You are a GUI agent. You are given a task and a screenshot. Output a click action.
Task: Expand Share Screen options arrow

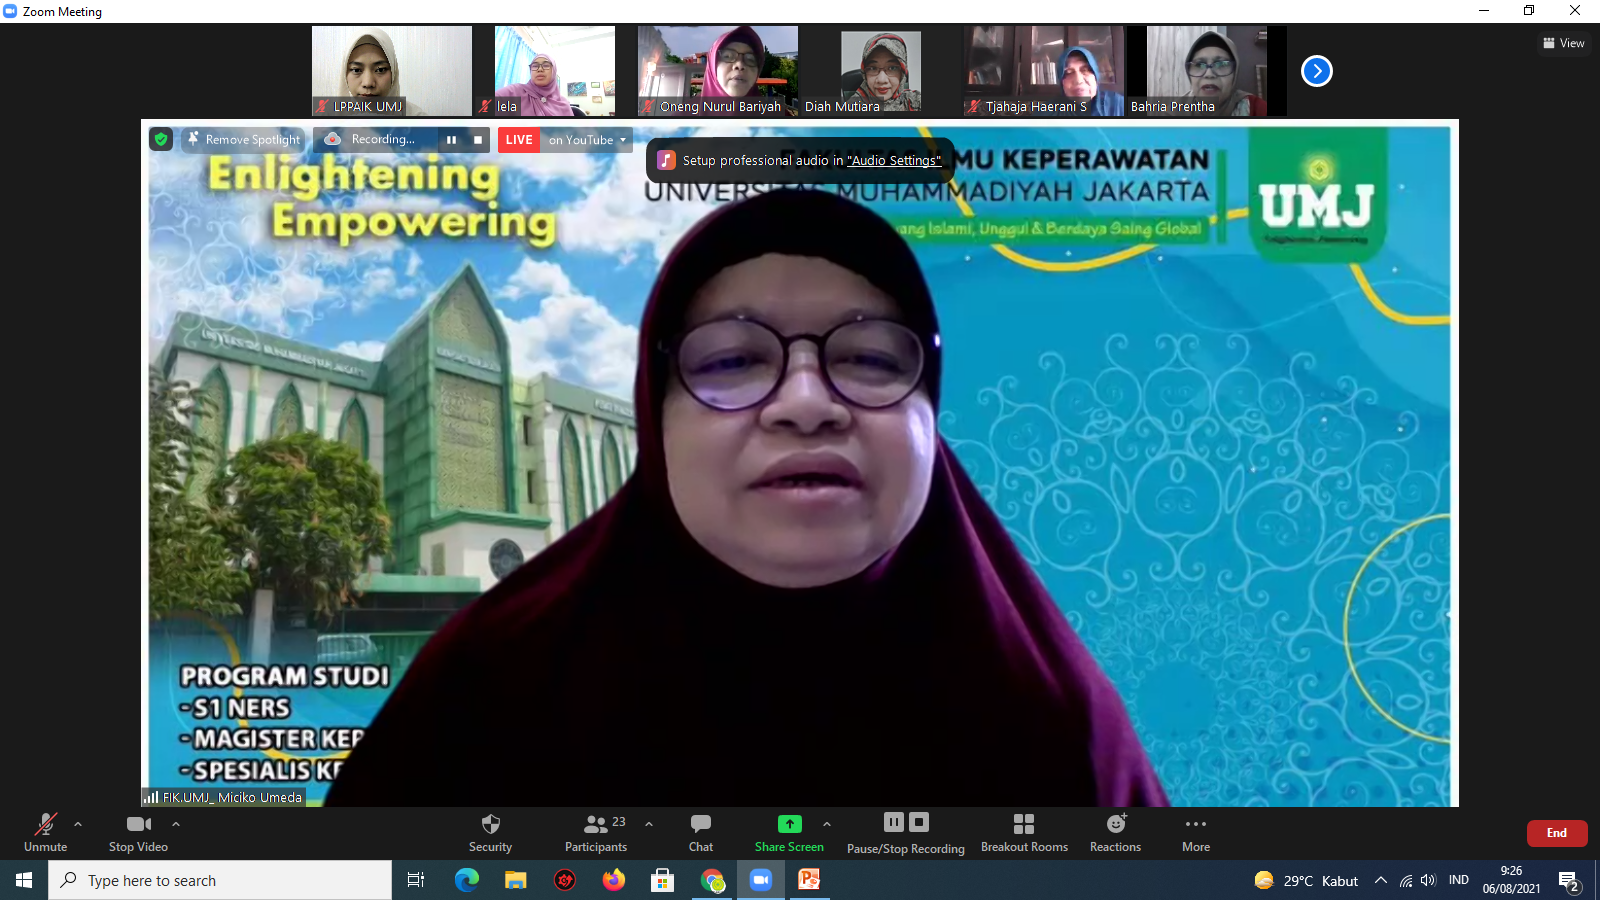coord(827,824)
